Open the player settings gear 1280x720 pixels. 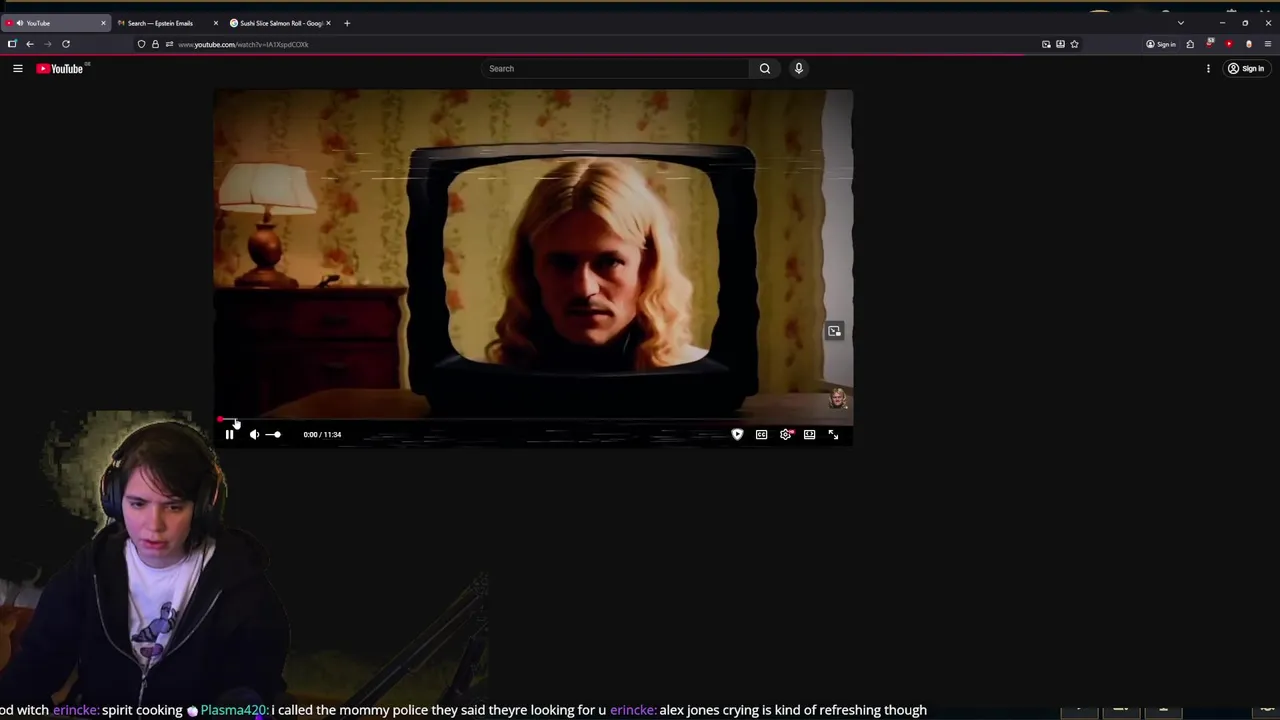pos(786,434)
